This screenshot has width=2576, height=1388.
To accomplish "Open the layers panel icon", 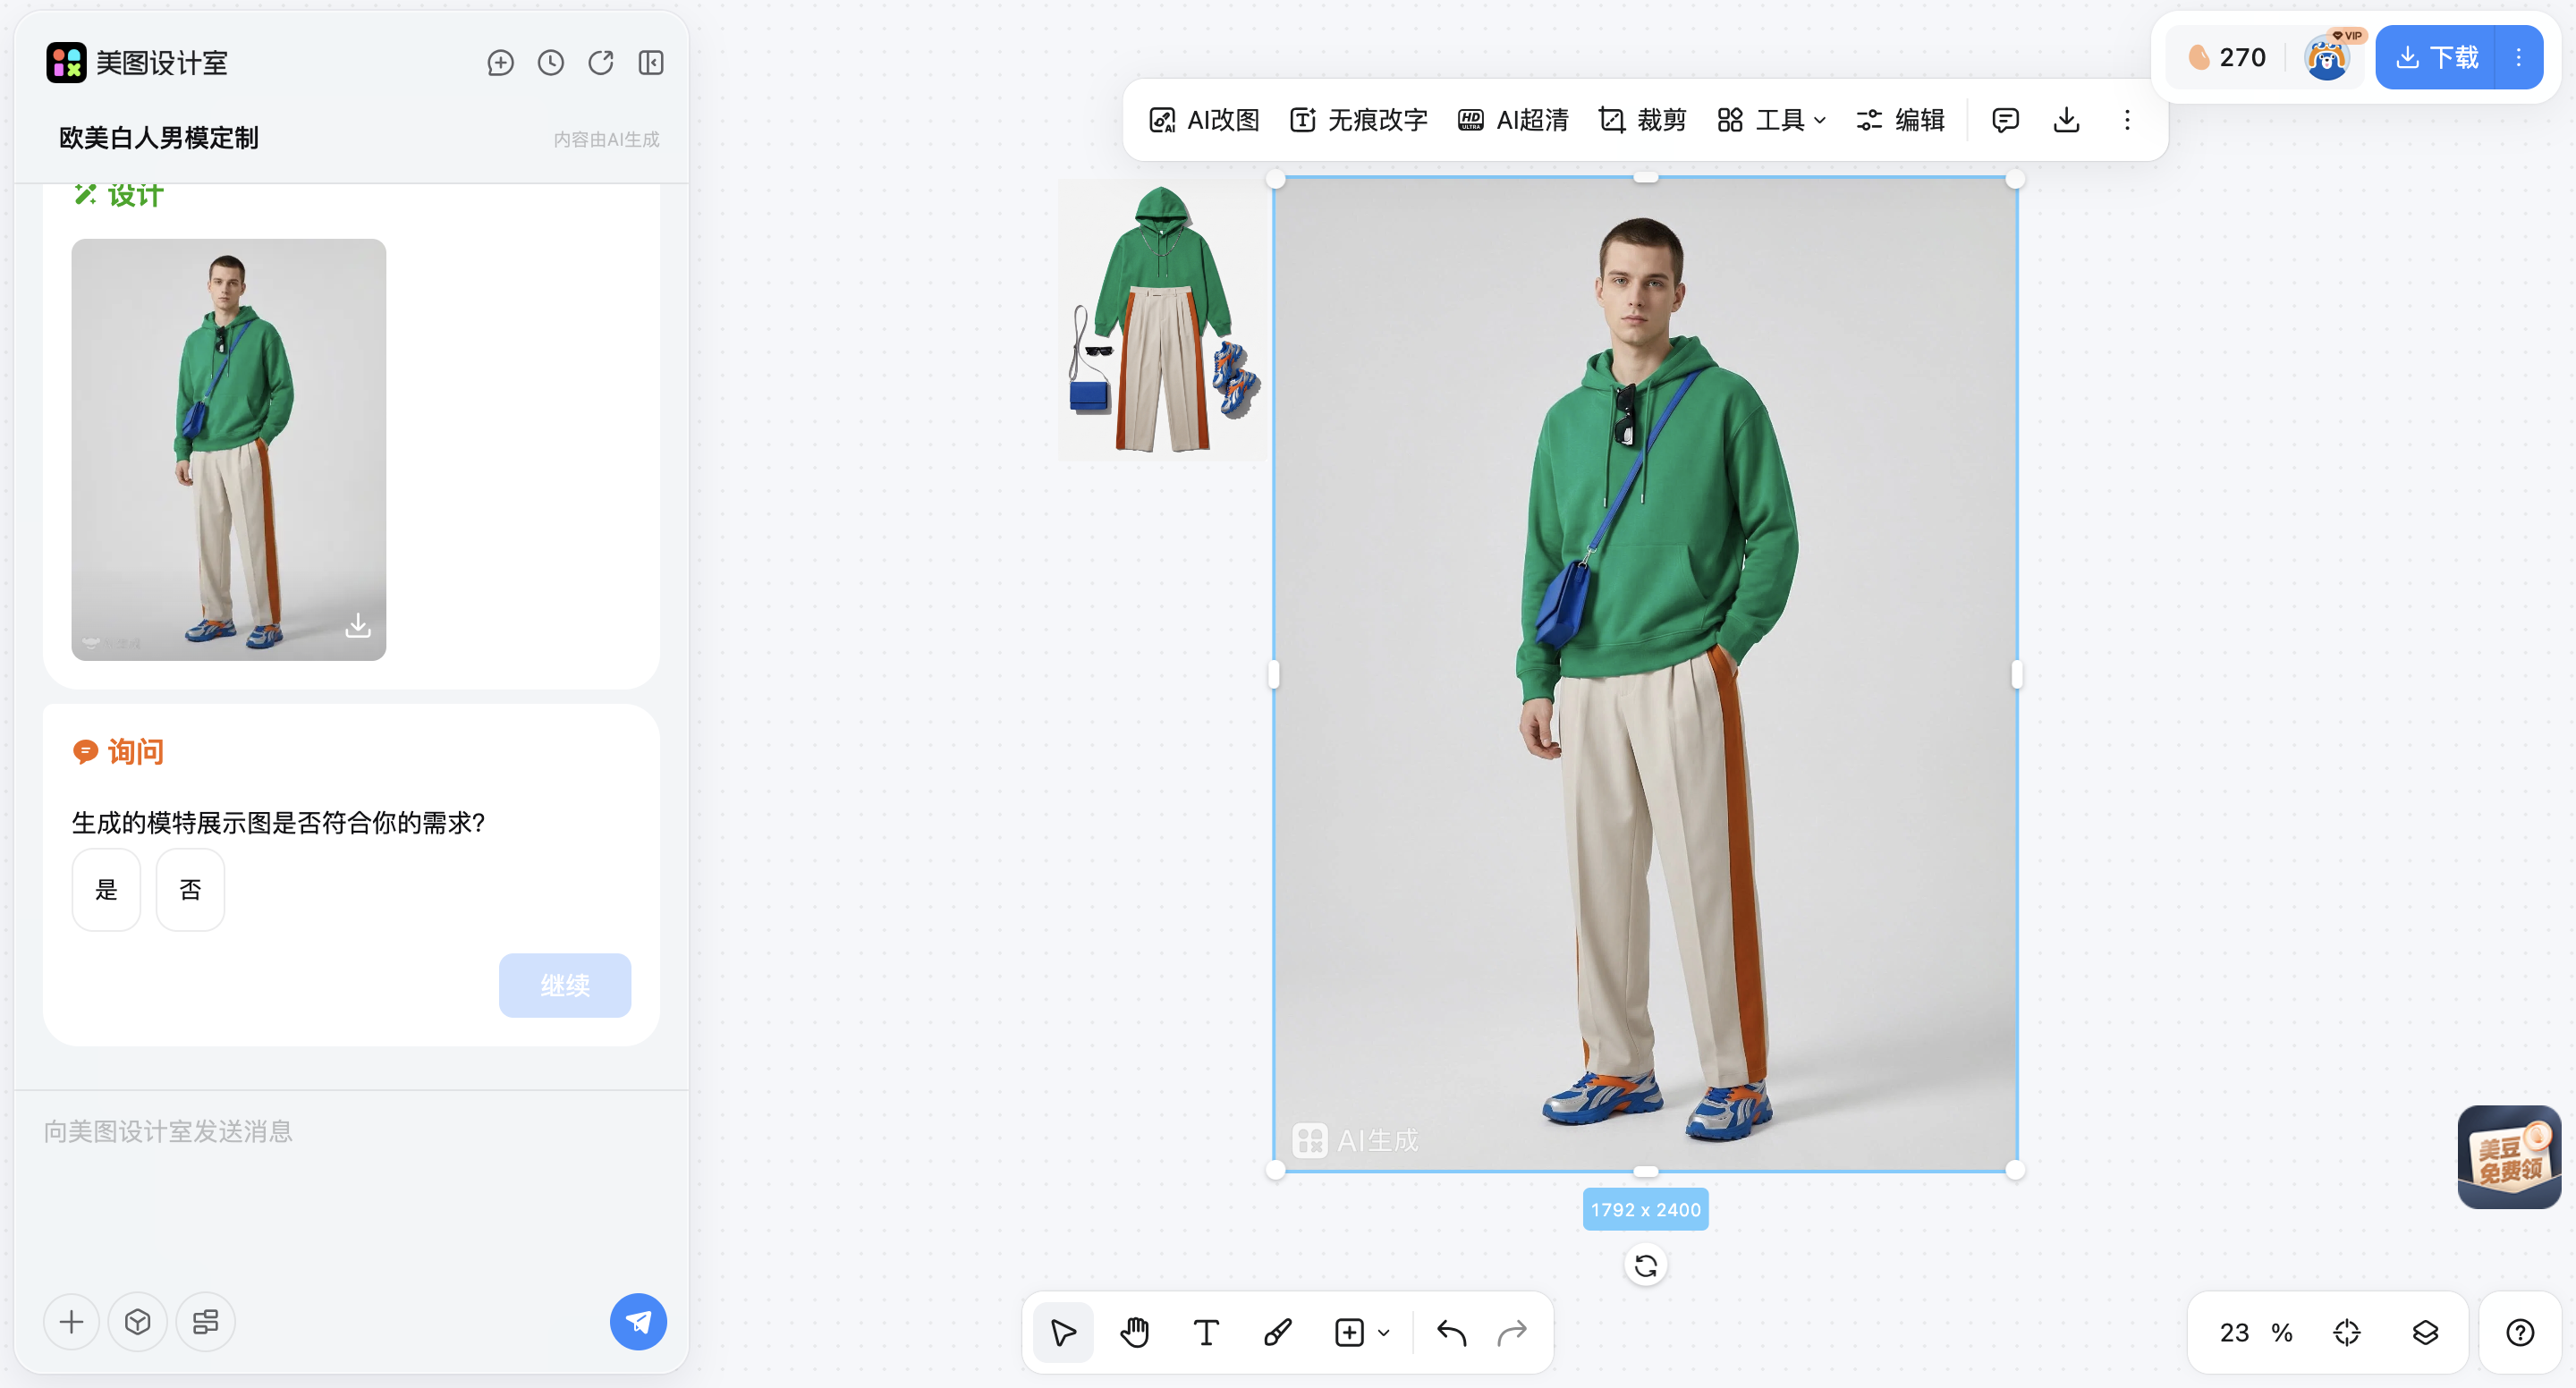I will (x=2425, y=1332).
